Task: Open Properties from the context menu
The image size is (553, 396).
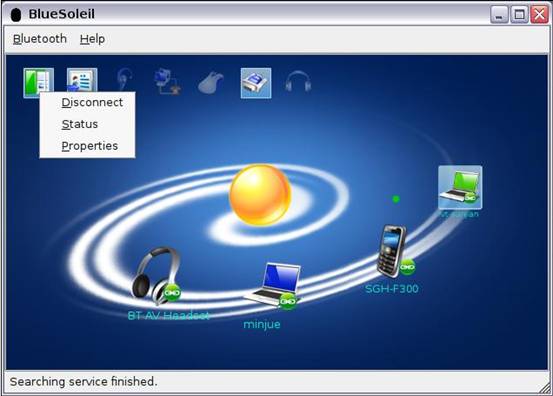Action: [x=90, y=146]
